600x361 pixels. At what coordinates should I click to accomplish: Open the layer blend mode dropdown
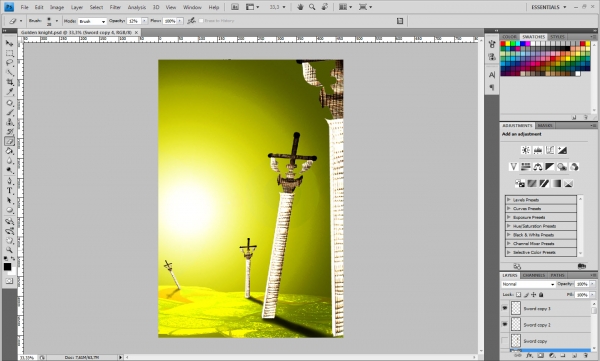pos(528,284)
